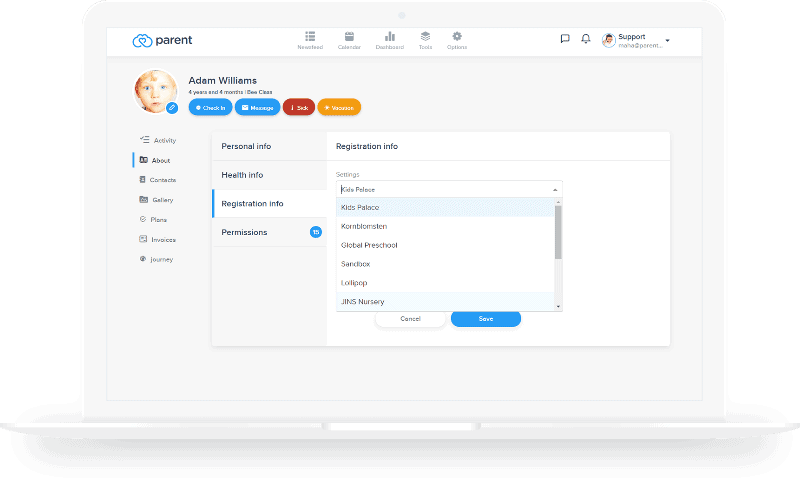Viewport: 800px width, 483px height.
Task: Click the dropdown scrollbar up arrow
Action: [558, 202]
